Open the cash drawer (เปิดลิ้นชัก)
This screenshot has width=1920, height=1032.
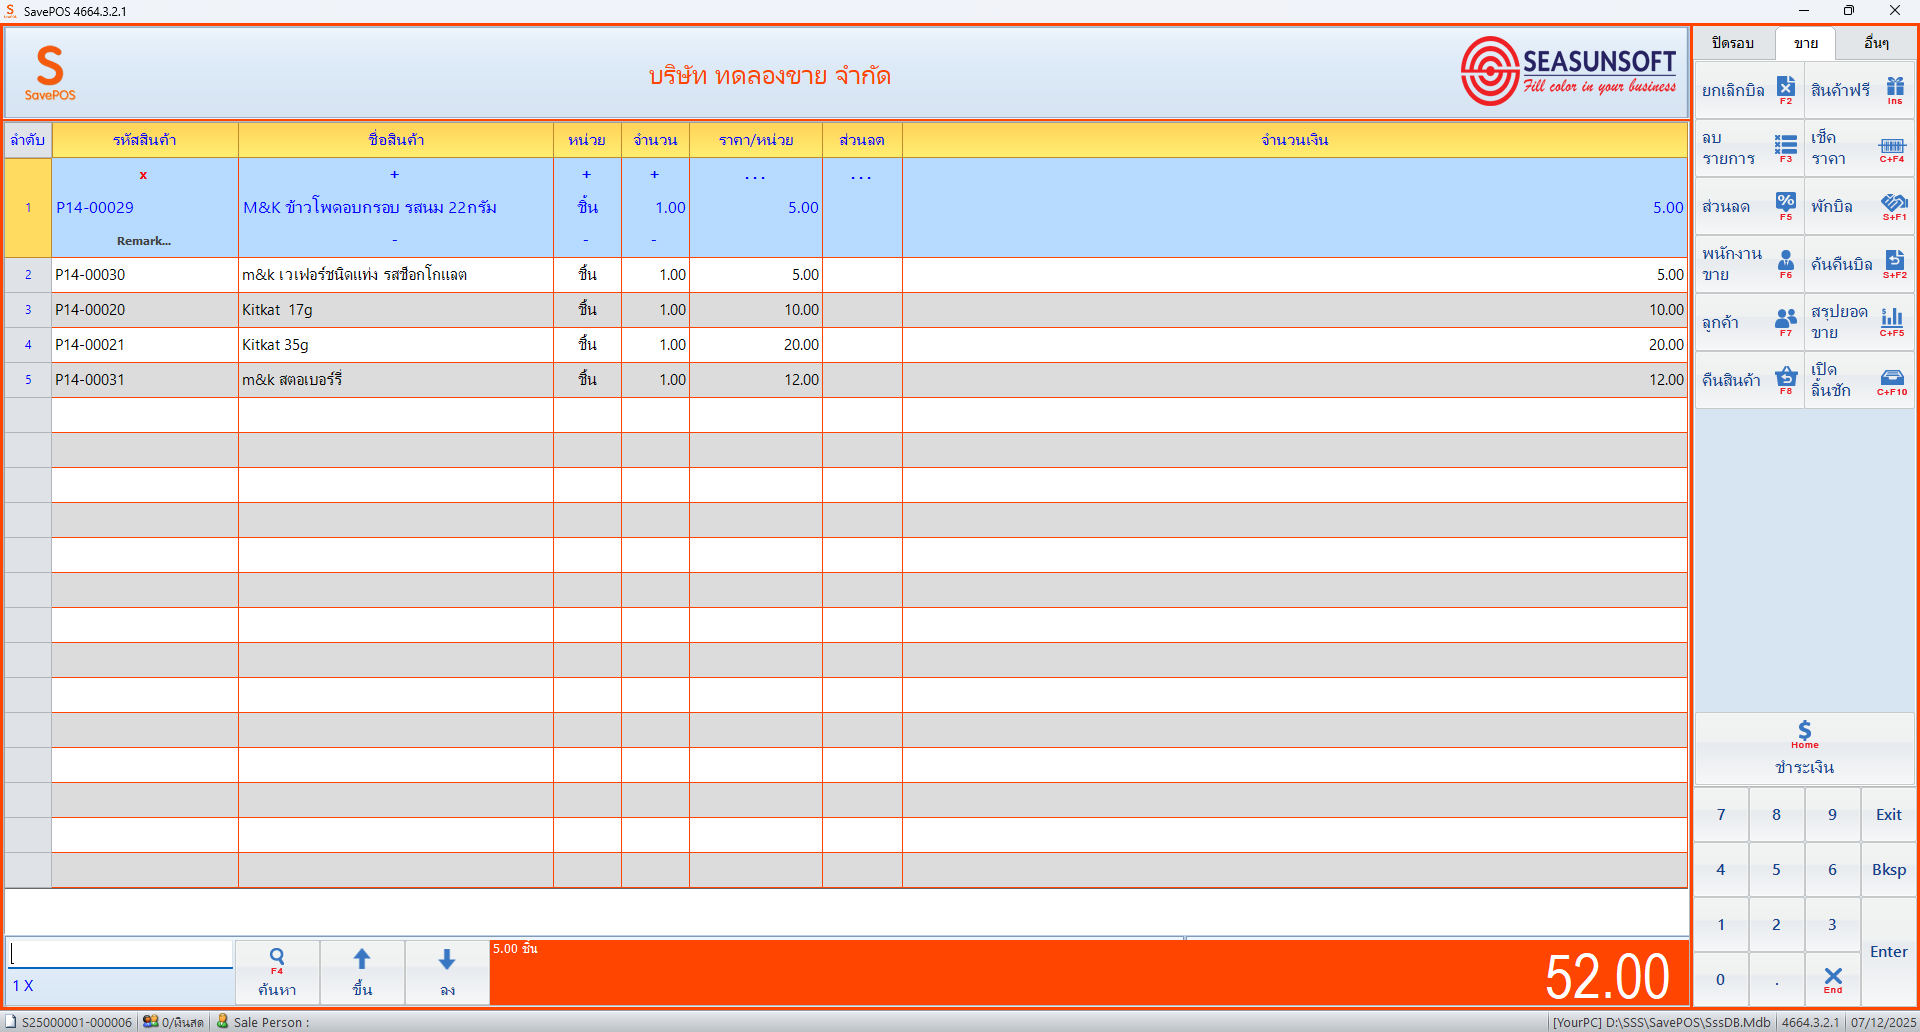click(1860, 380)
